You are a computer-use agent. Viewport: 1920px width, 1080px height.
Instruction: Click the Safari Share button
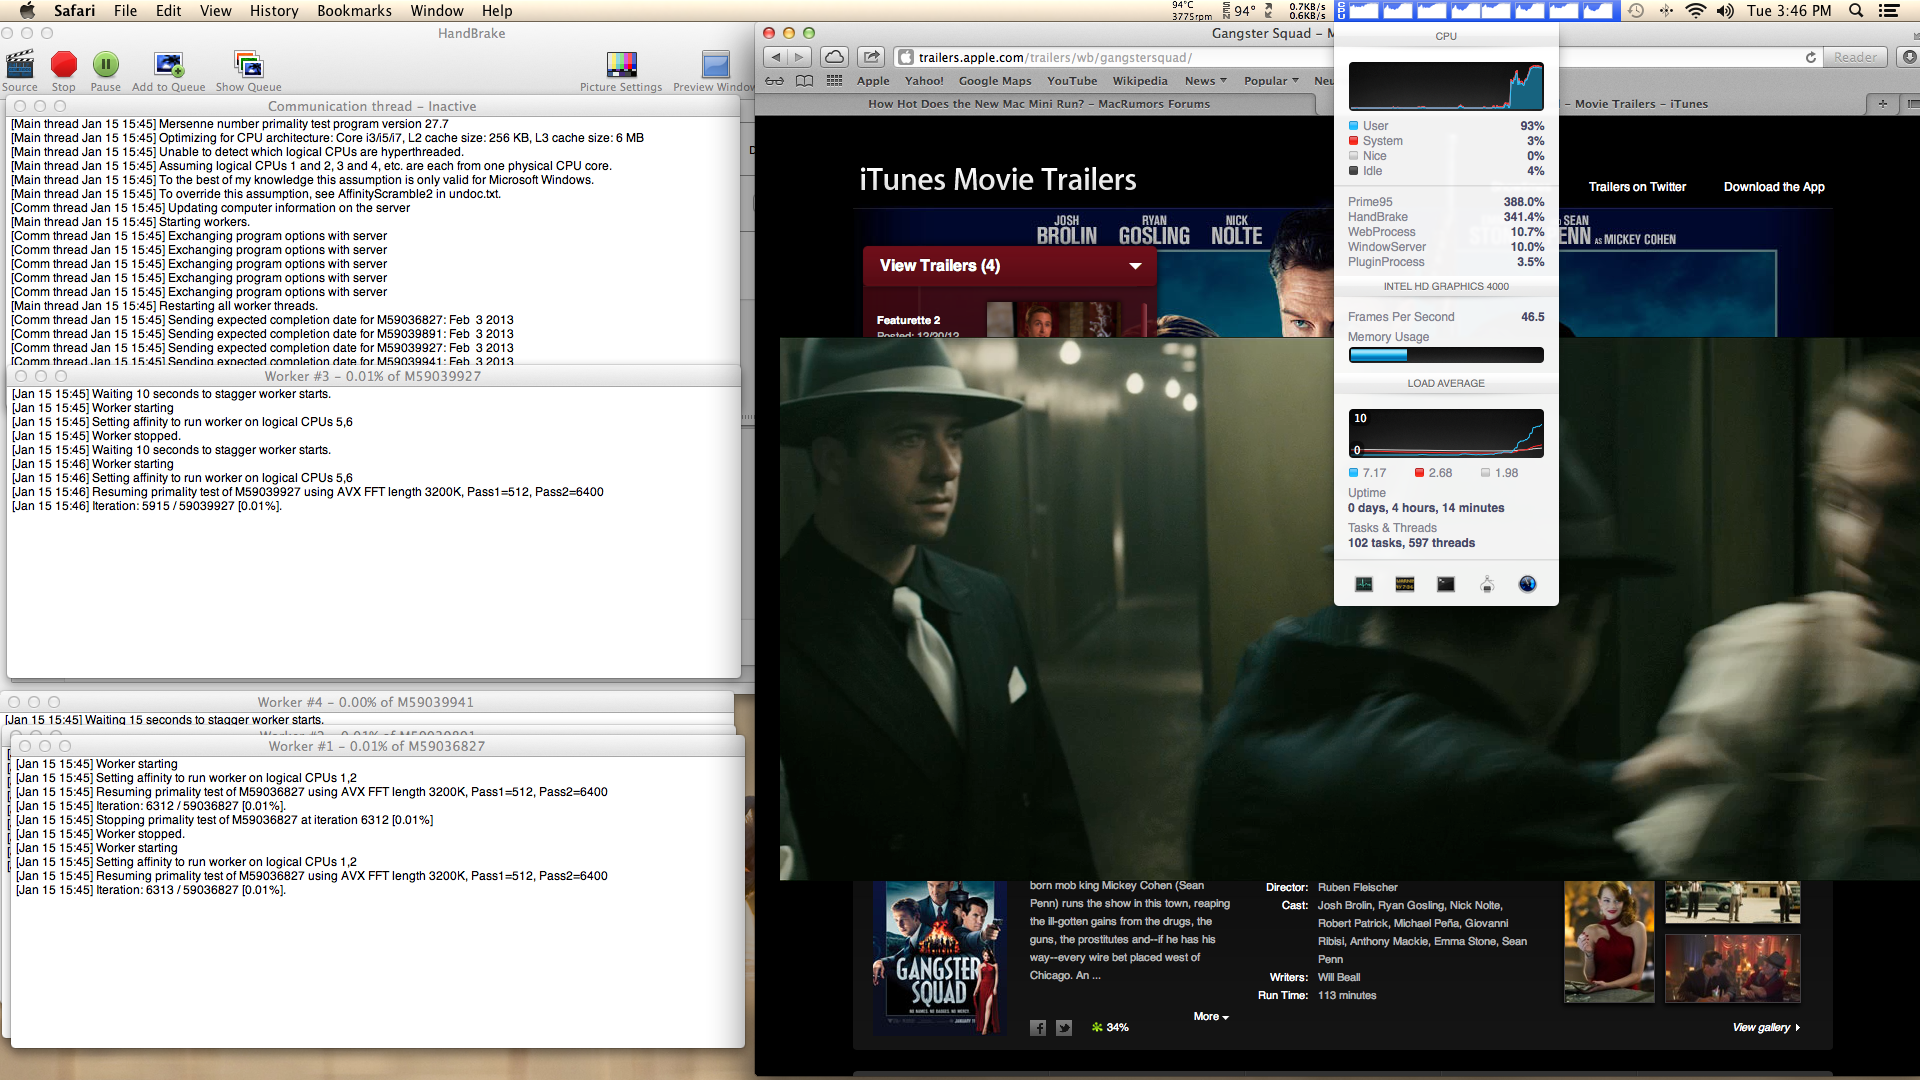pos(872,57)
